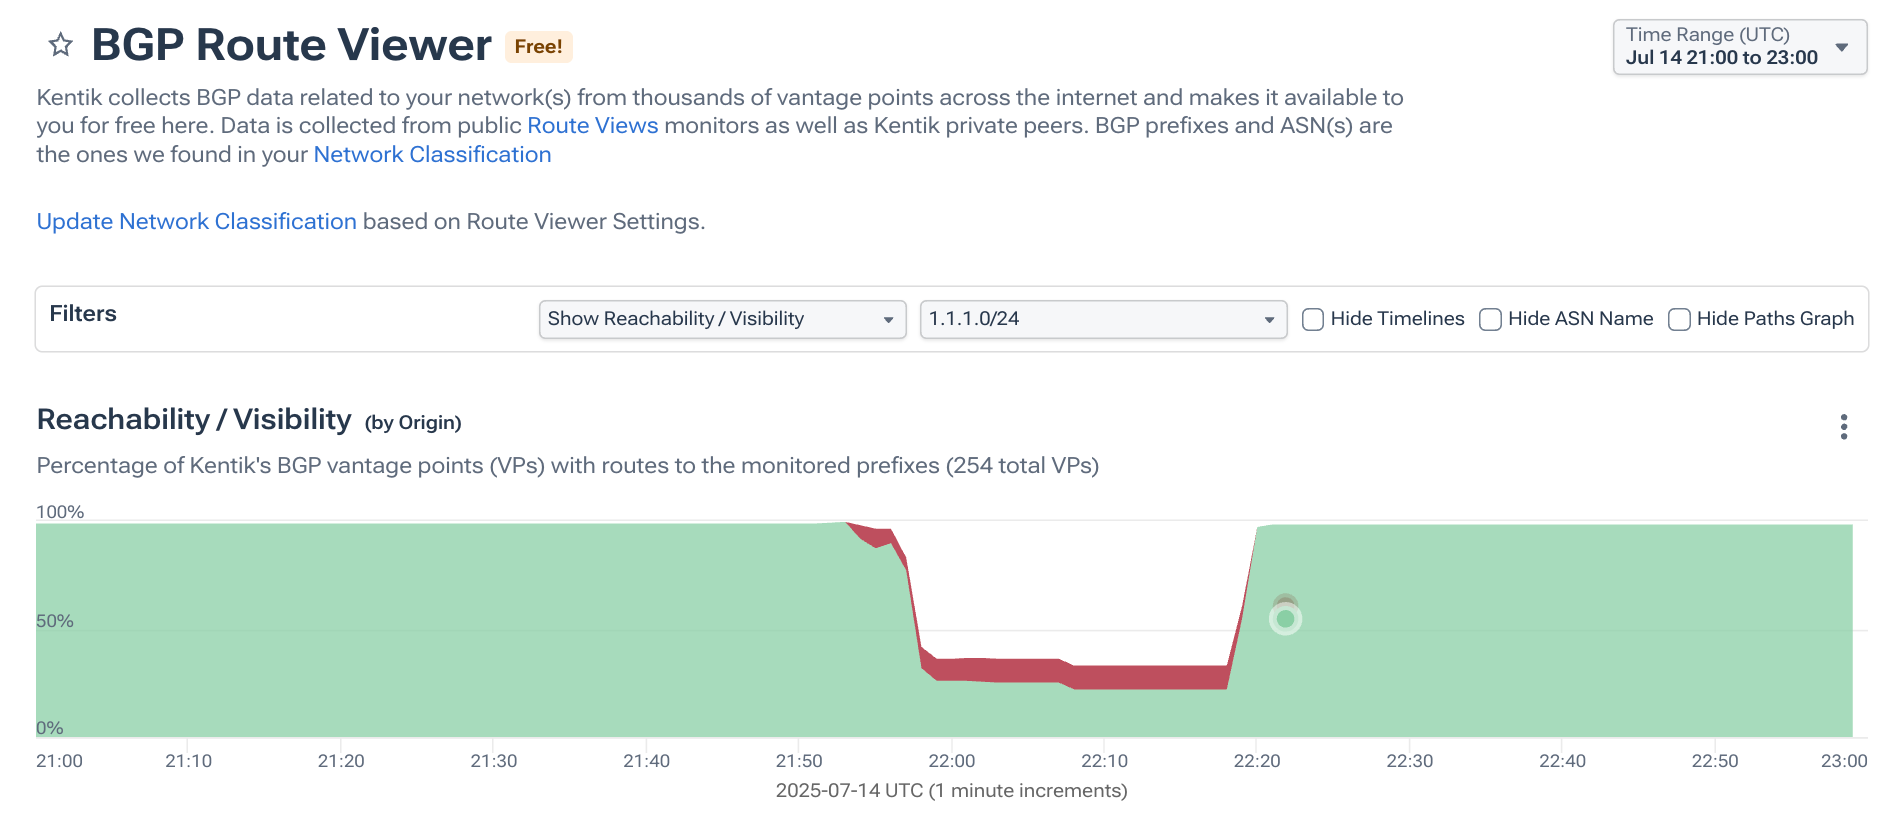Screen dimensions: 1896x831
Task: Open the Network Classification link
Action: (432, 155)
